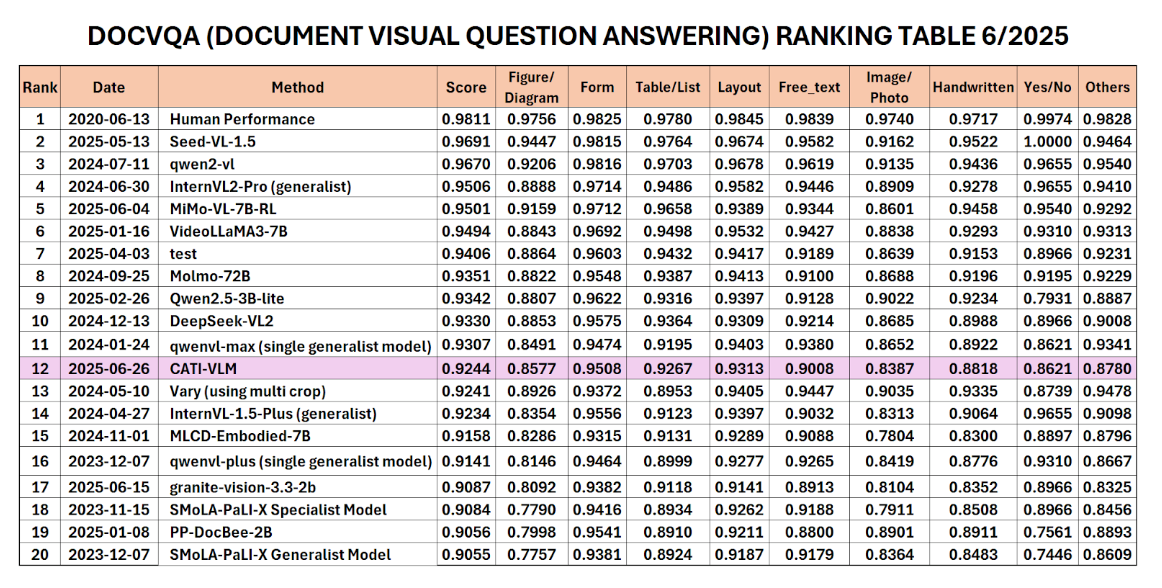
Task: Select Molmo-72B Free_text value 0.9100
Action: (809, 276)
